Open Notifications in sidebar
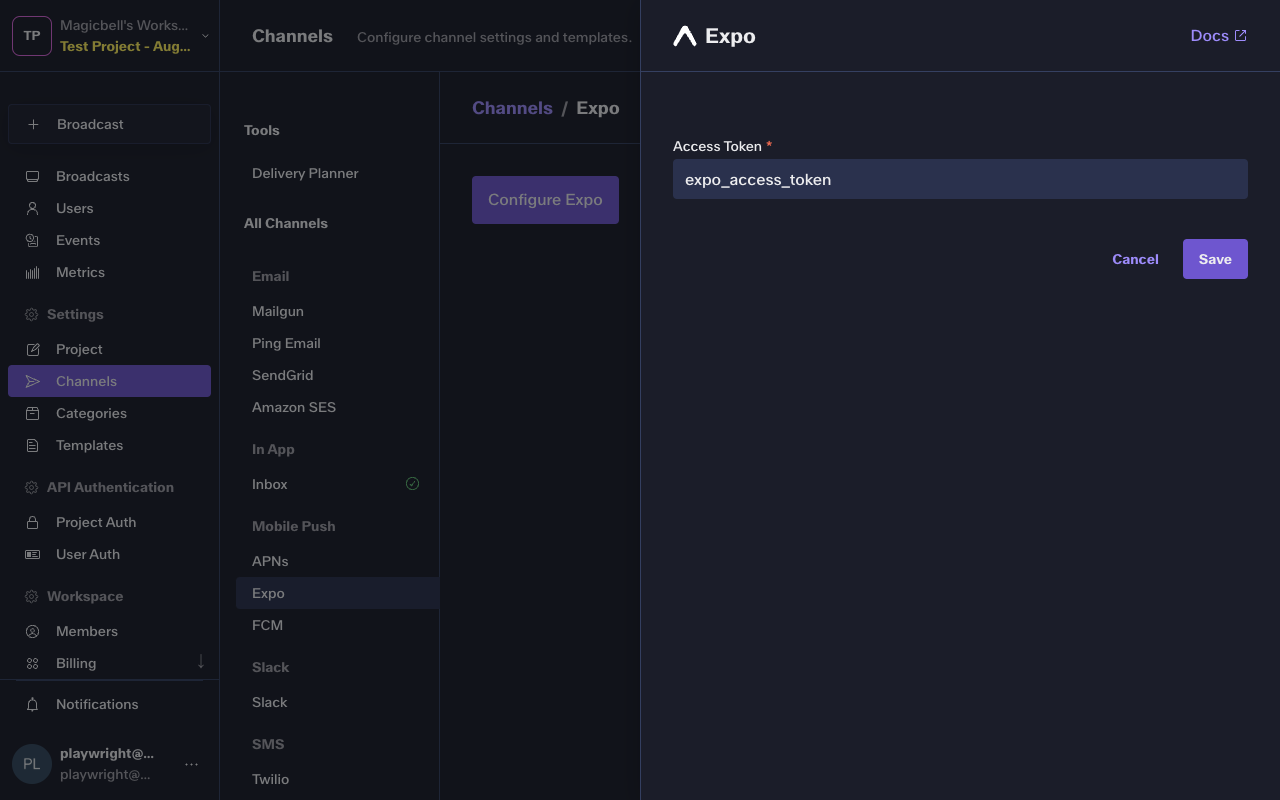This screenshot has width=1280, height=800. tap(109, 704)
